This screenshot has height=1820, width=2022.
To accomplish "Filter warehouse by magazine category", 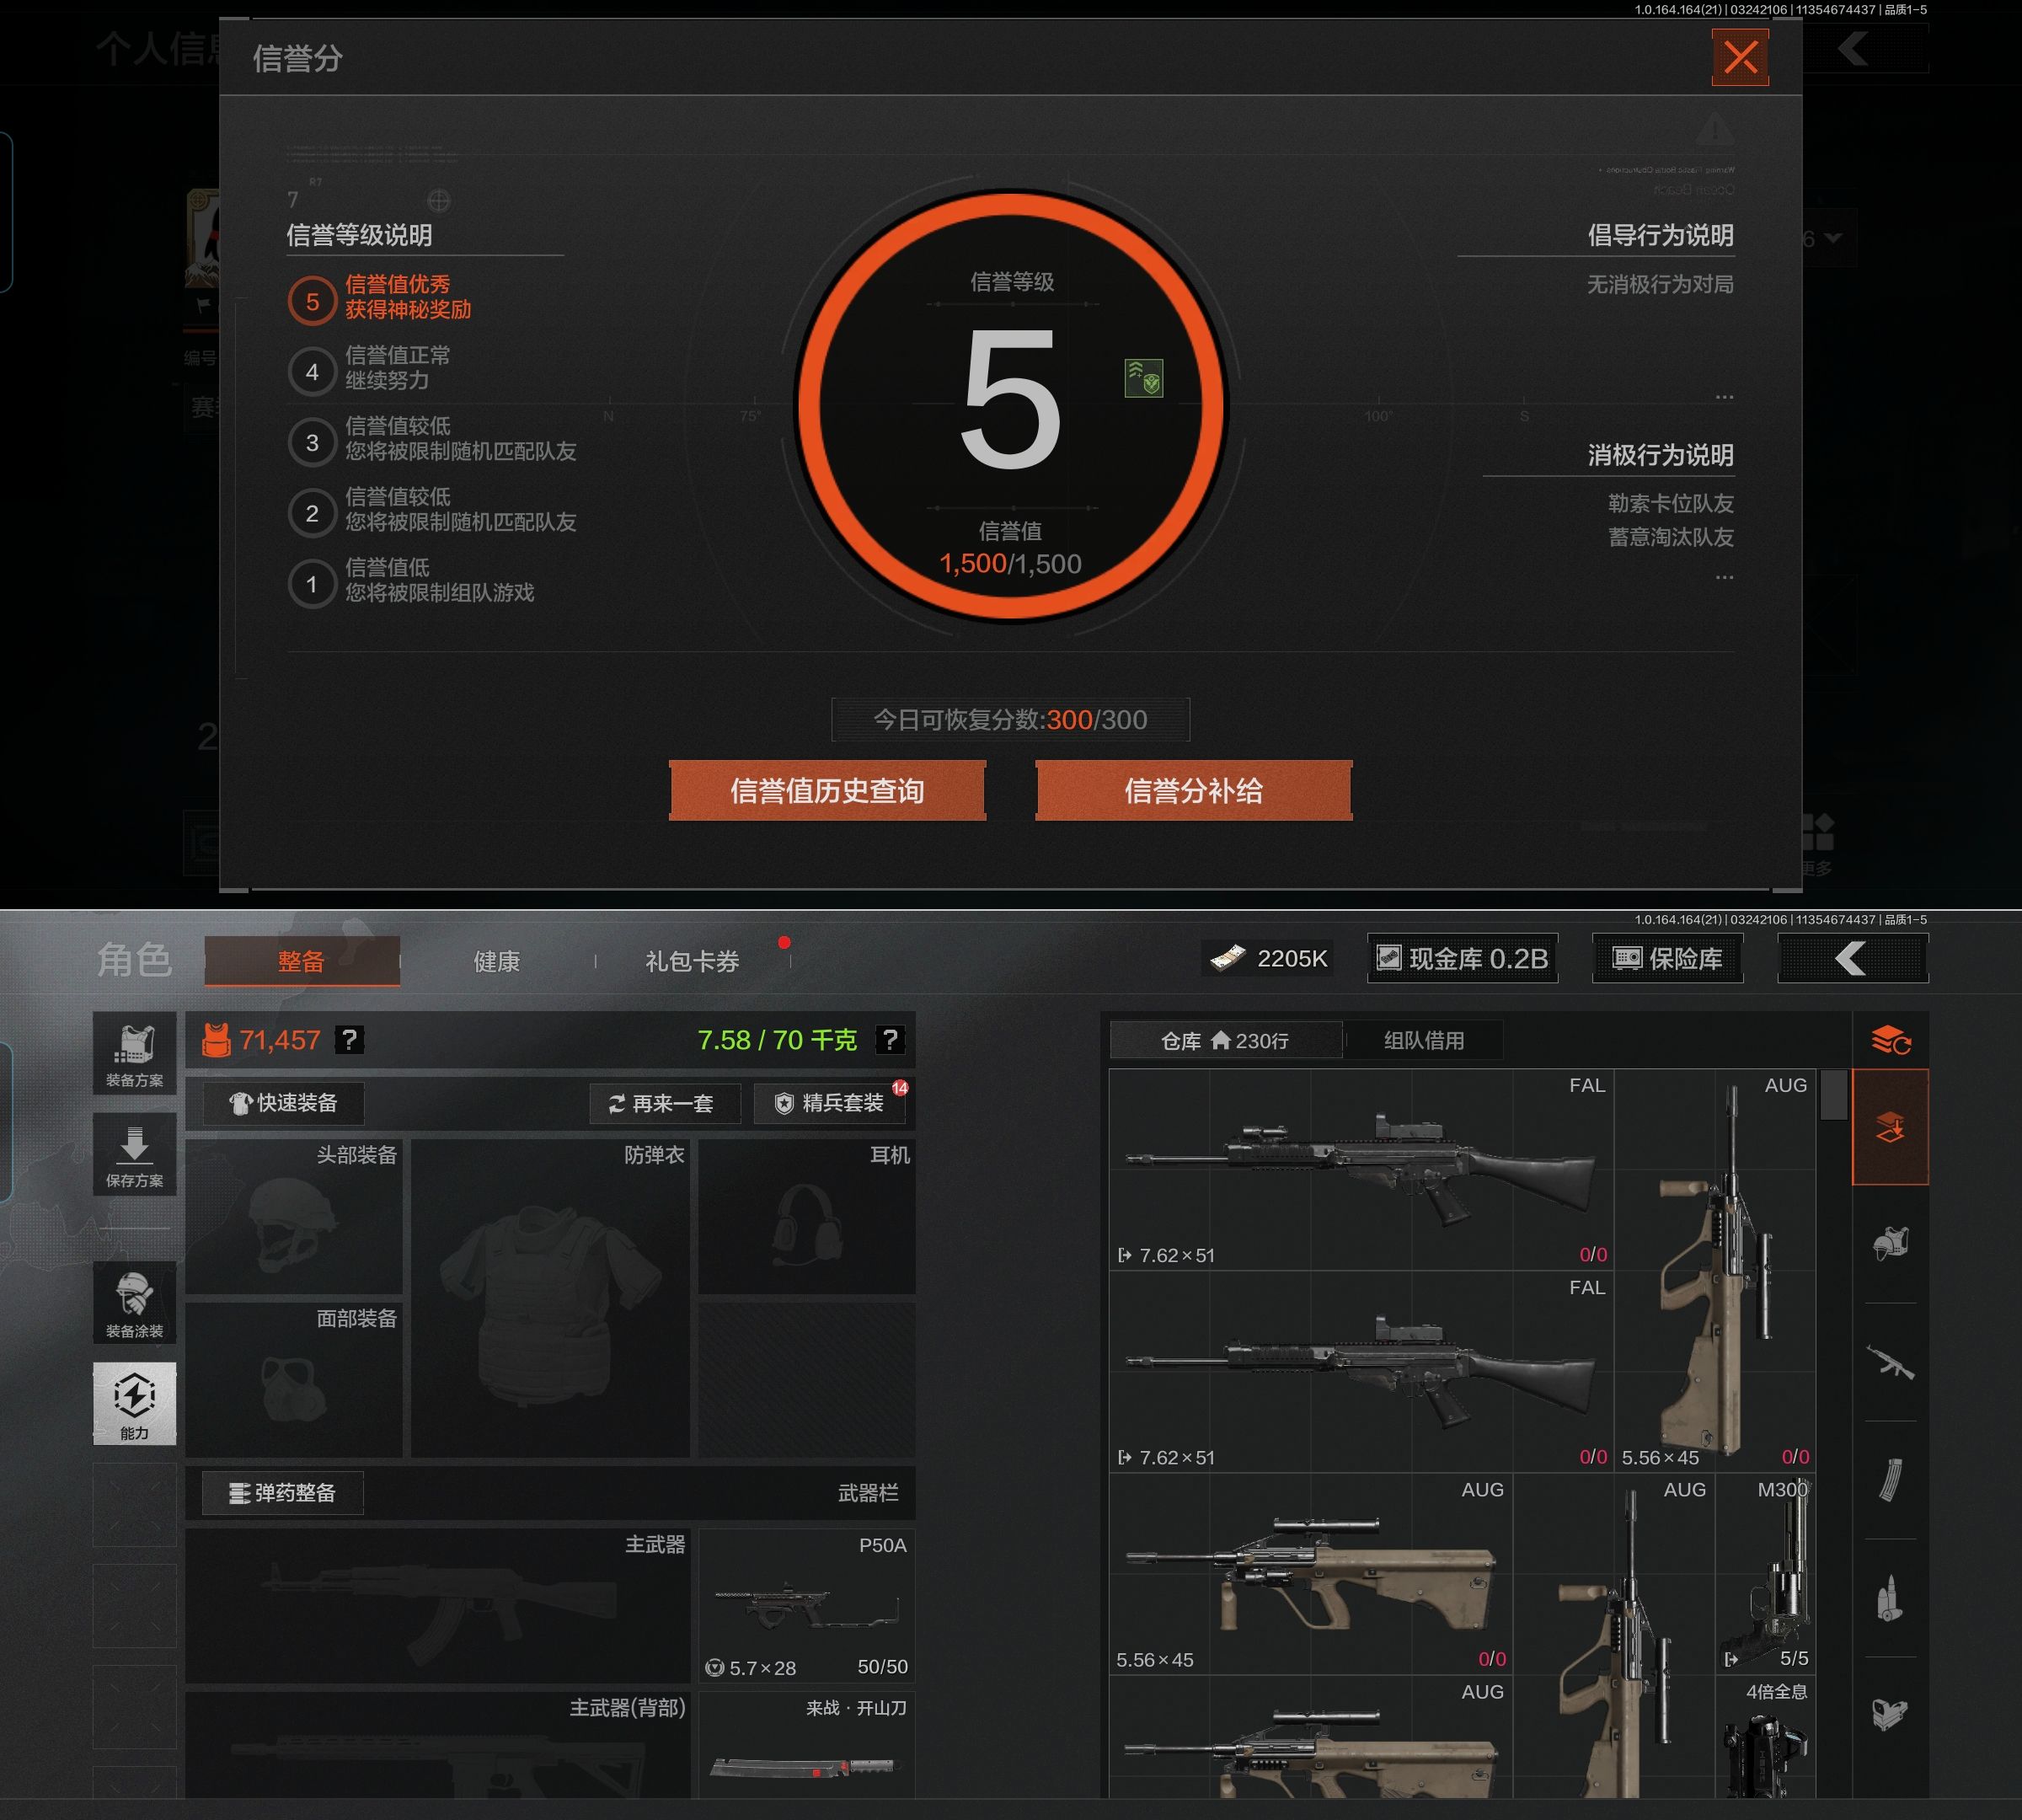I will tap(1890, 1480).
